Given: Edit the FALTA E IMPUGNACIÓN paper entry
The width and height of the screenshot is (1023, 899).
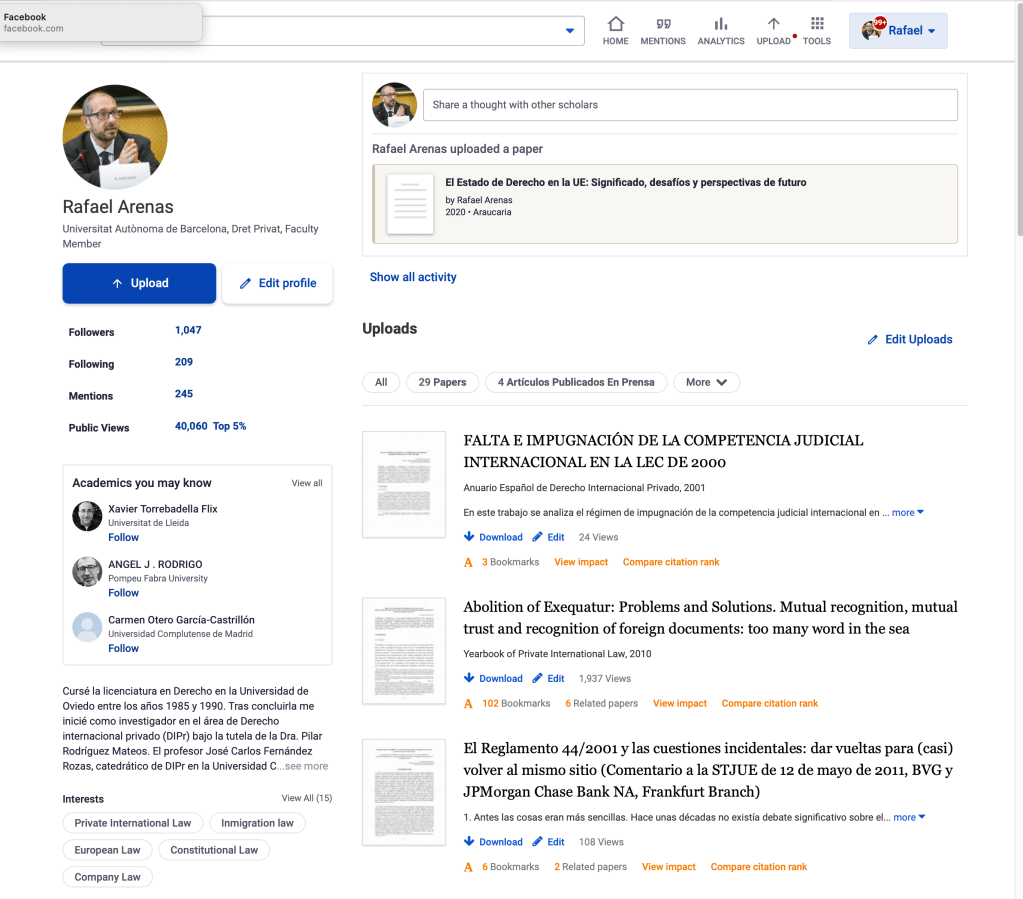Looking at the screenshot, I should [548, 537].
